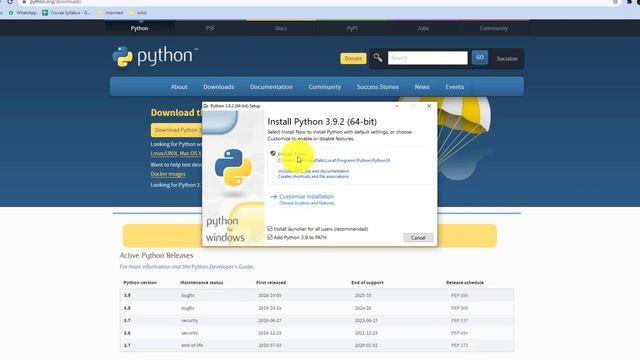Screen dimensions: 640x360
Task: Click the 'Maintenance status' column header
Action: click(202, 282)
